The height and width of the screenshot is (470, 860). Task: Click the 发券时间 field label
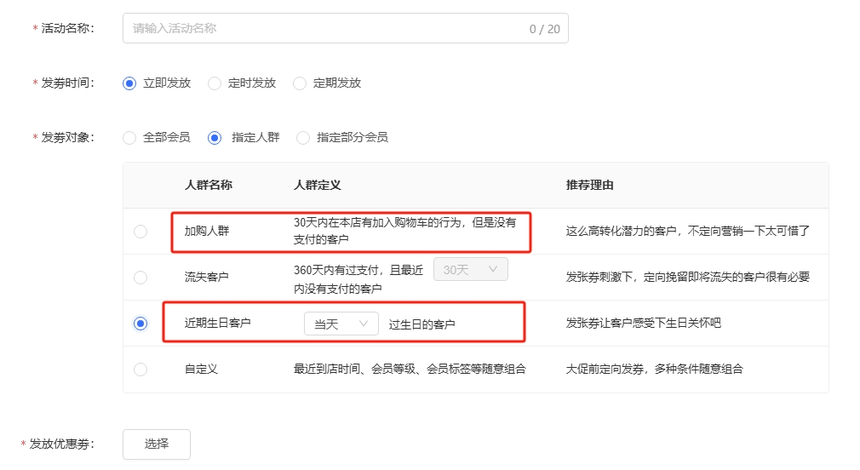pos(67,83)
